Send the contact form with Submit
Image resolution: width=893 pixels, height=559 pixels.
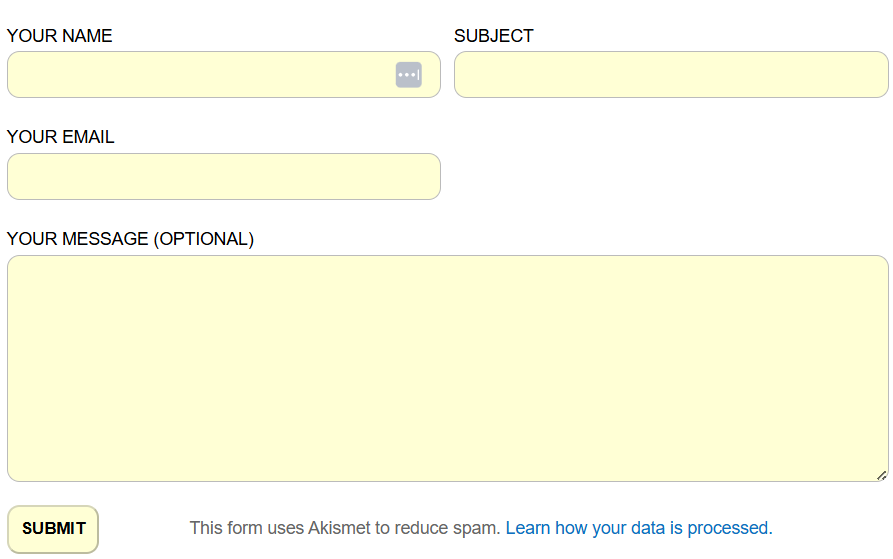tap(53, 529)
